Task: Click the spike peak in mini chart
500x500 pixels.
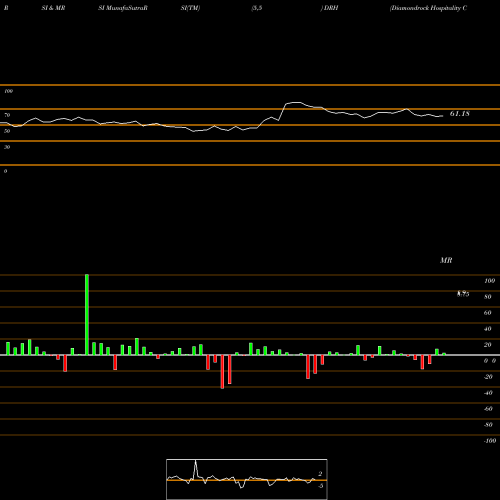Action: [x=196, y=461]
